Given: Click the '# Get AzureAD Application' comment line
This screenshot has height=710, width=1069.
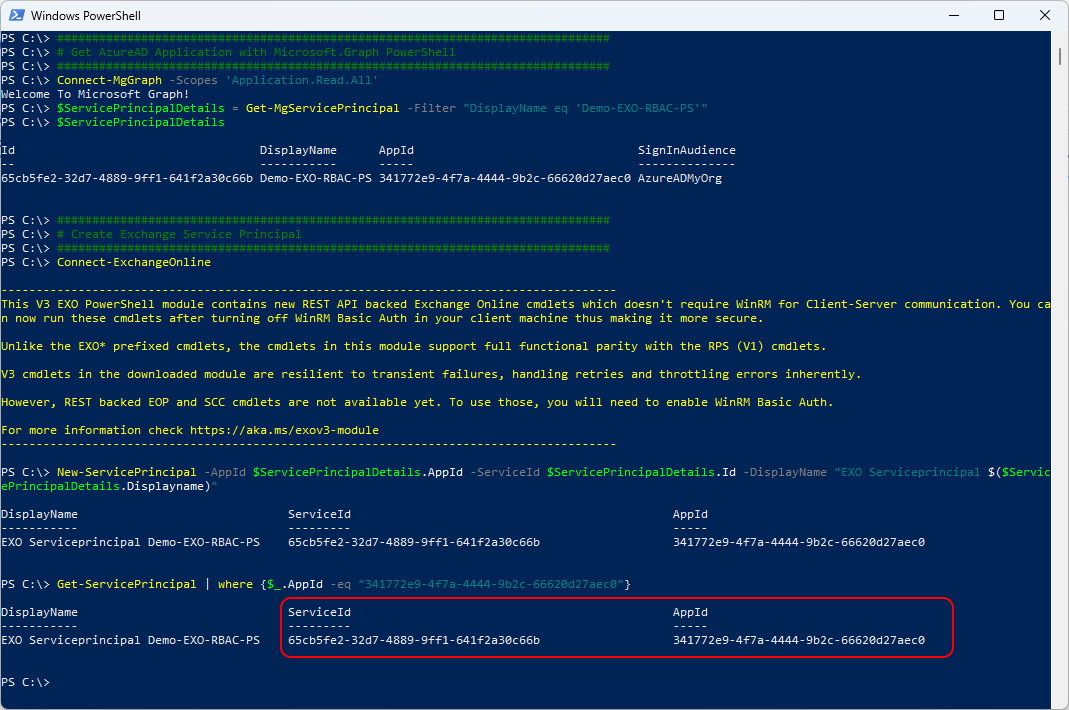Looking at the screenshot, I should (x=256, y=52).
